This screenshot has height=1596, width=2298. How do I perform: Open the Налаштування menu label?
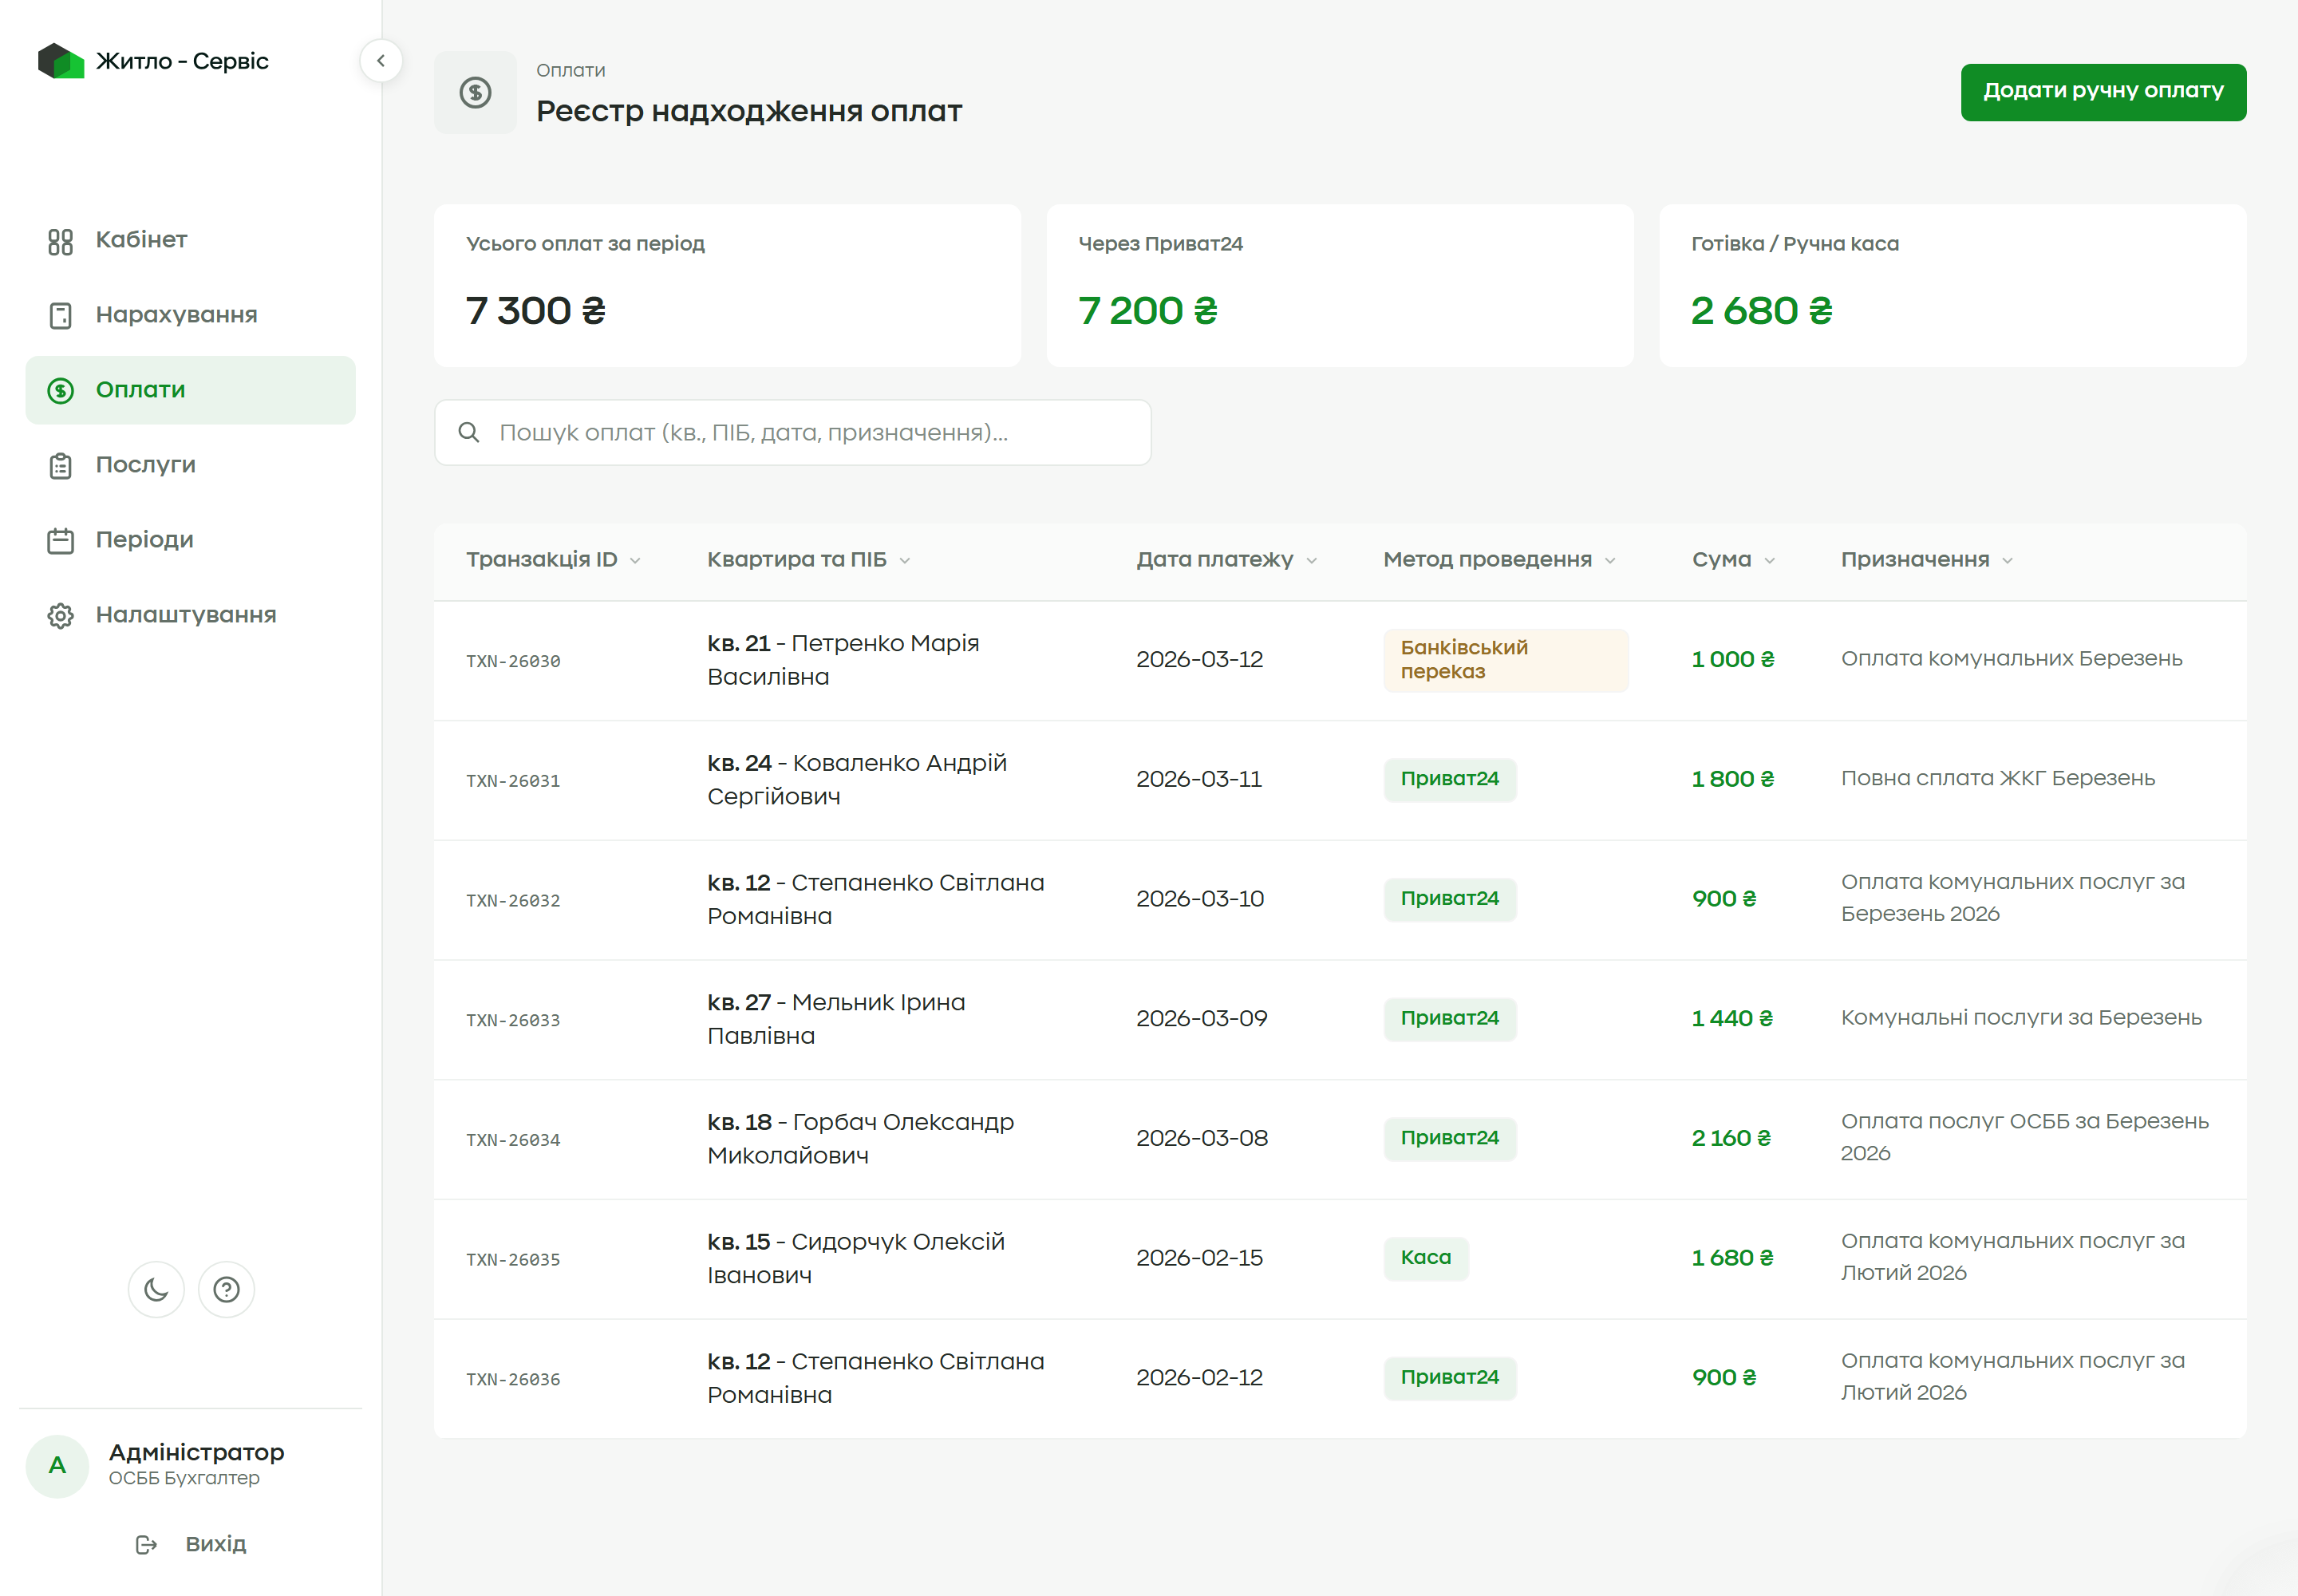[x=186, y=615]
